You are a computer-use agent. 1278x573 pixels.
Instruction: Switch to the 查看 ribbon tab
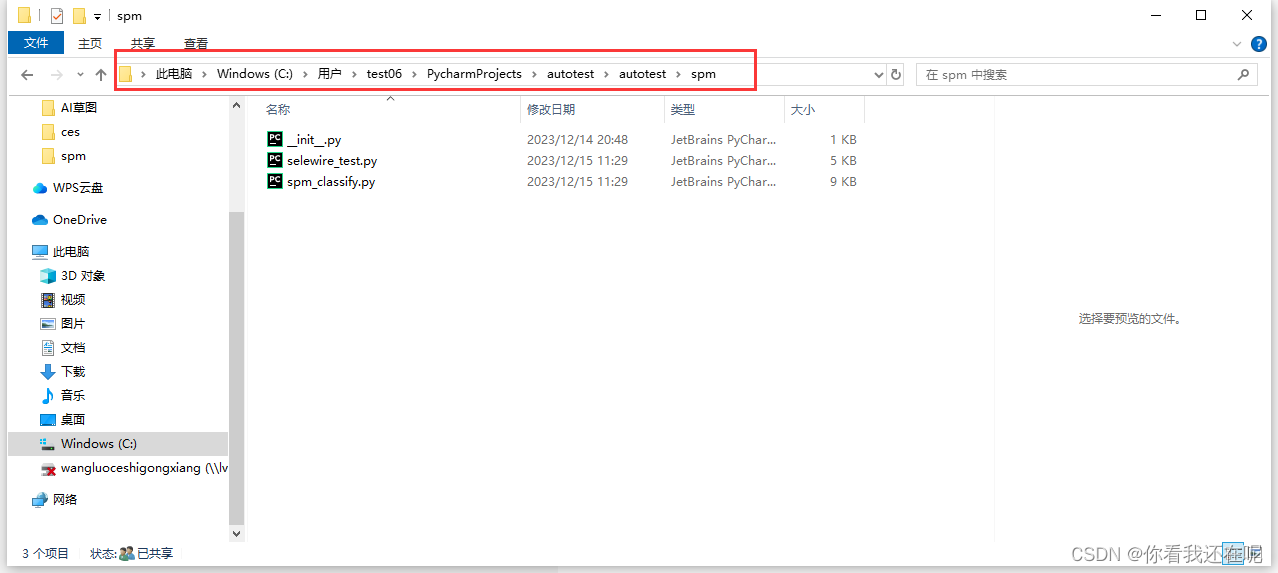point(196,43)
